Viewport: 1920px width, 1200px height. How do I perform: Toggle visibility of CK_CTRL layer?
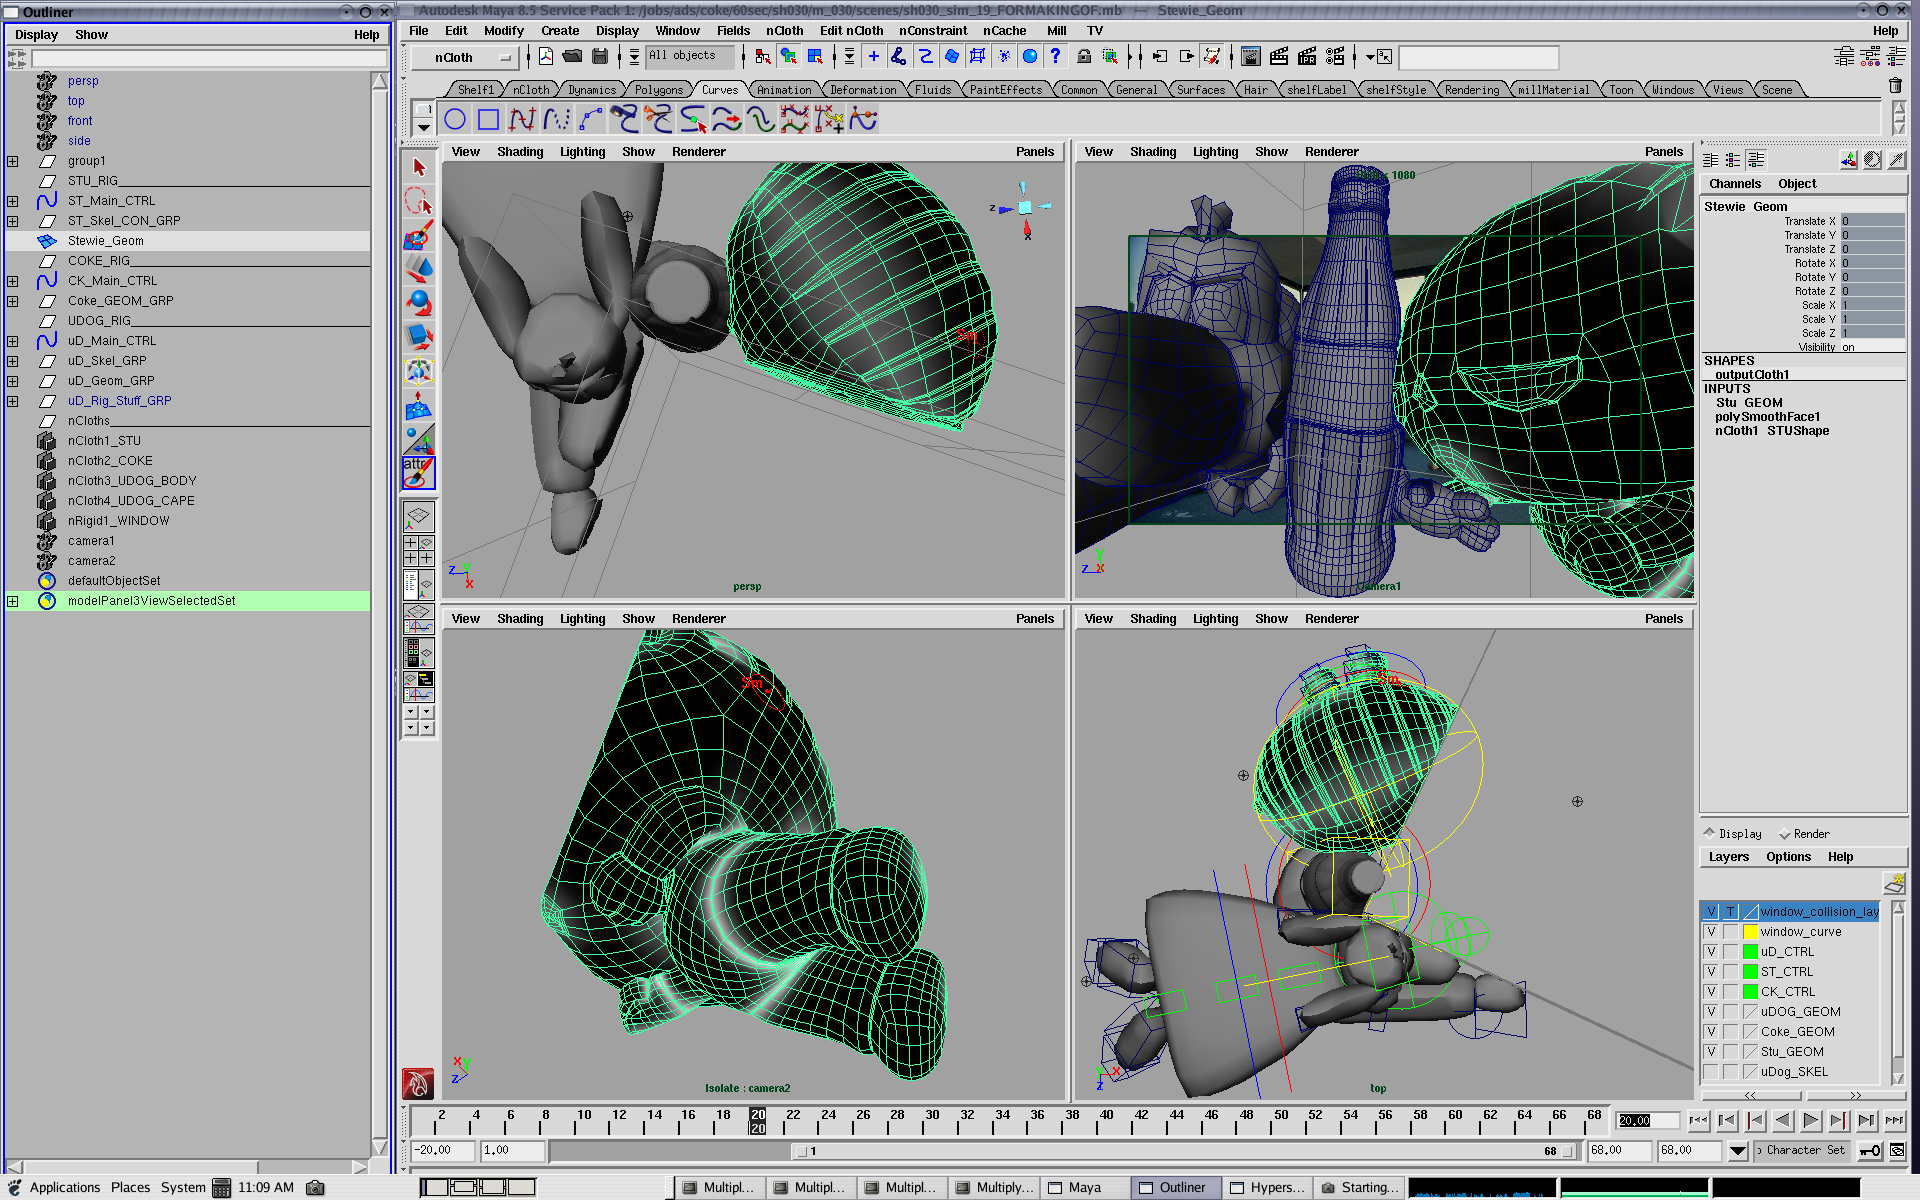coord(1711,992)
